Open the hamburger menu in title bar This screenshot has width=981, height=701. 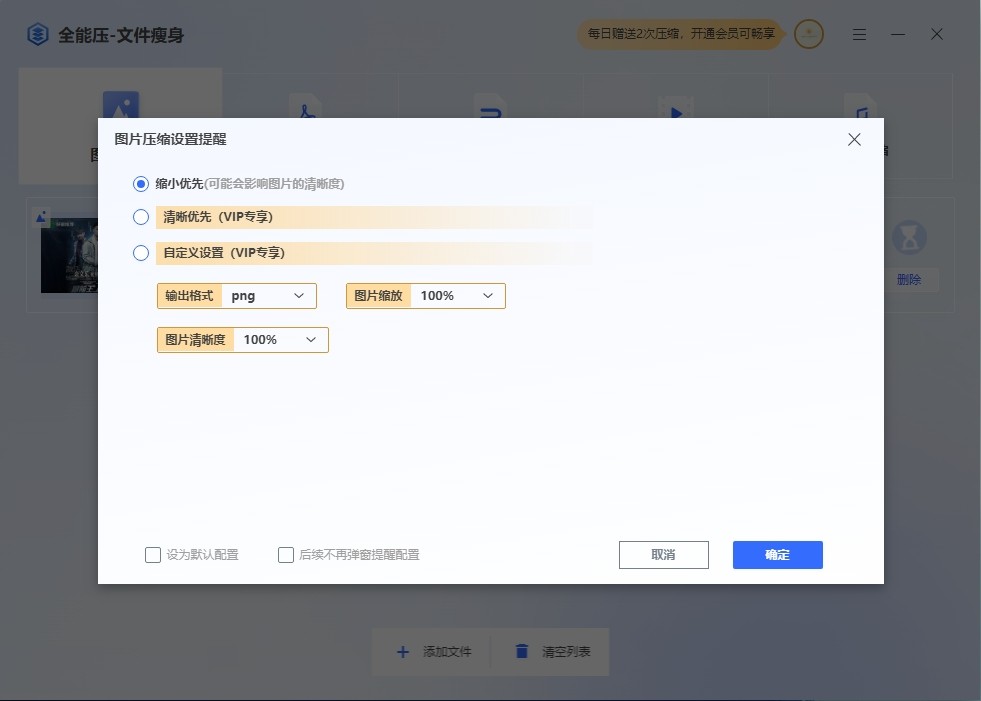(x=859, y=33)
